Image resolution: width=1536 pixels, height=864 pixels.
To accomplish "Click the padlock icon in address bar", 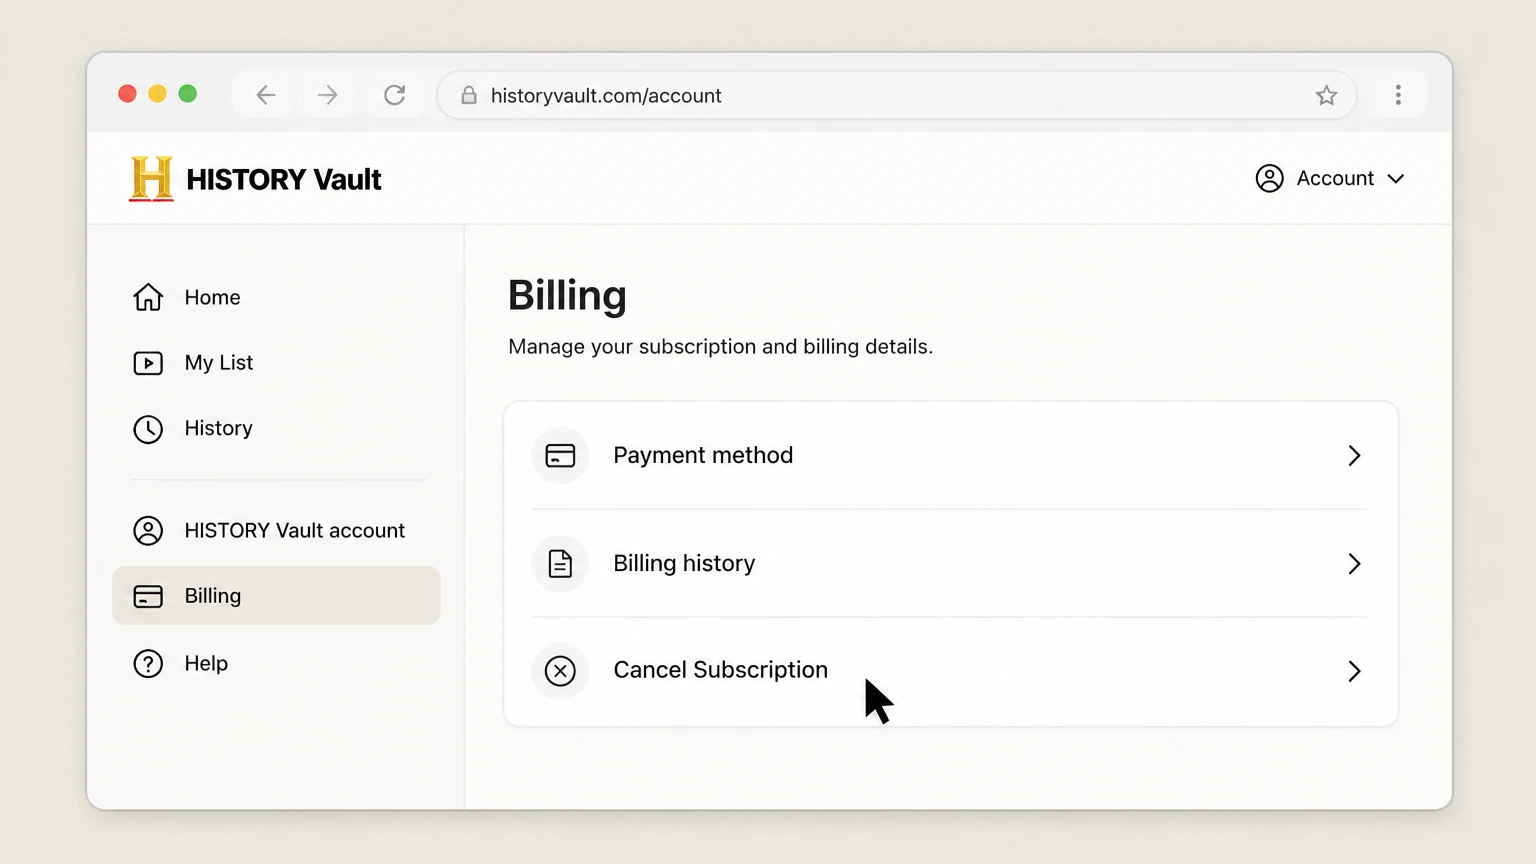I will [x=468, y=95].
